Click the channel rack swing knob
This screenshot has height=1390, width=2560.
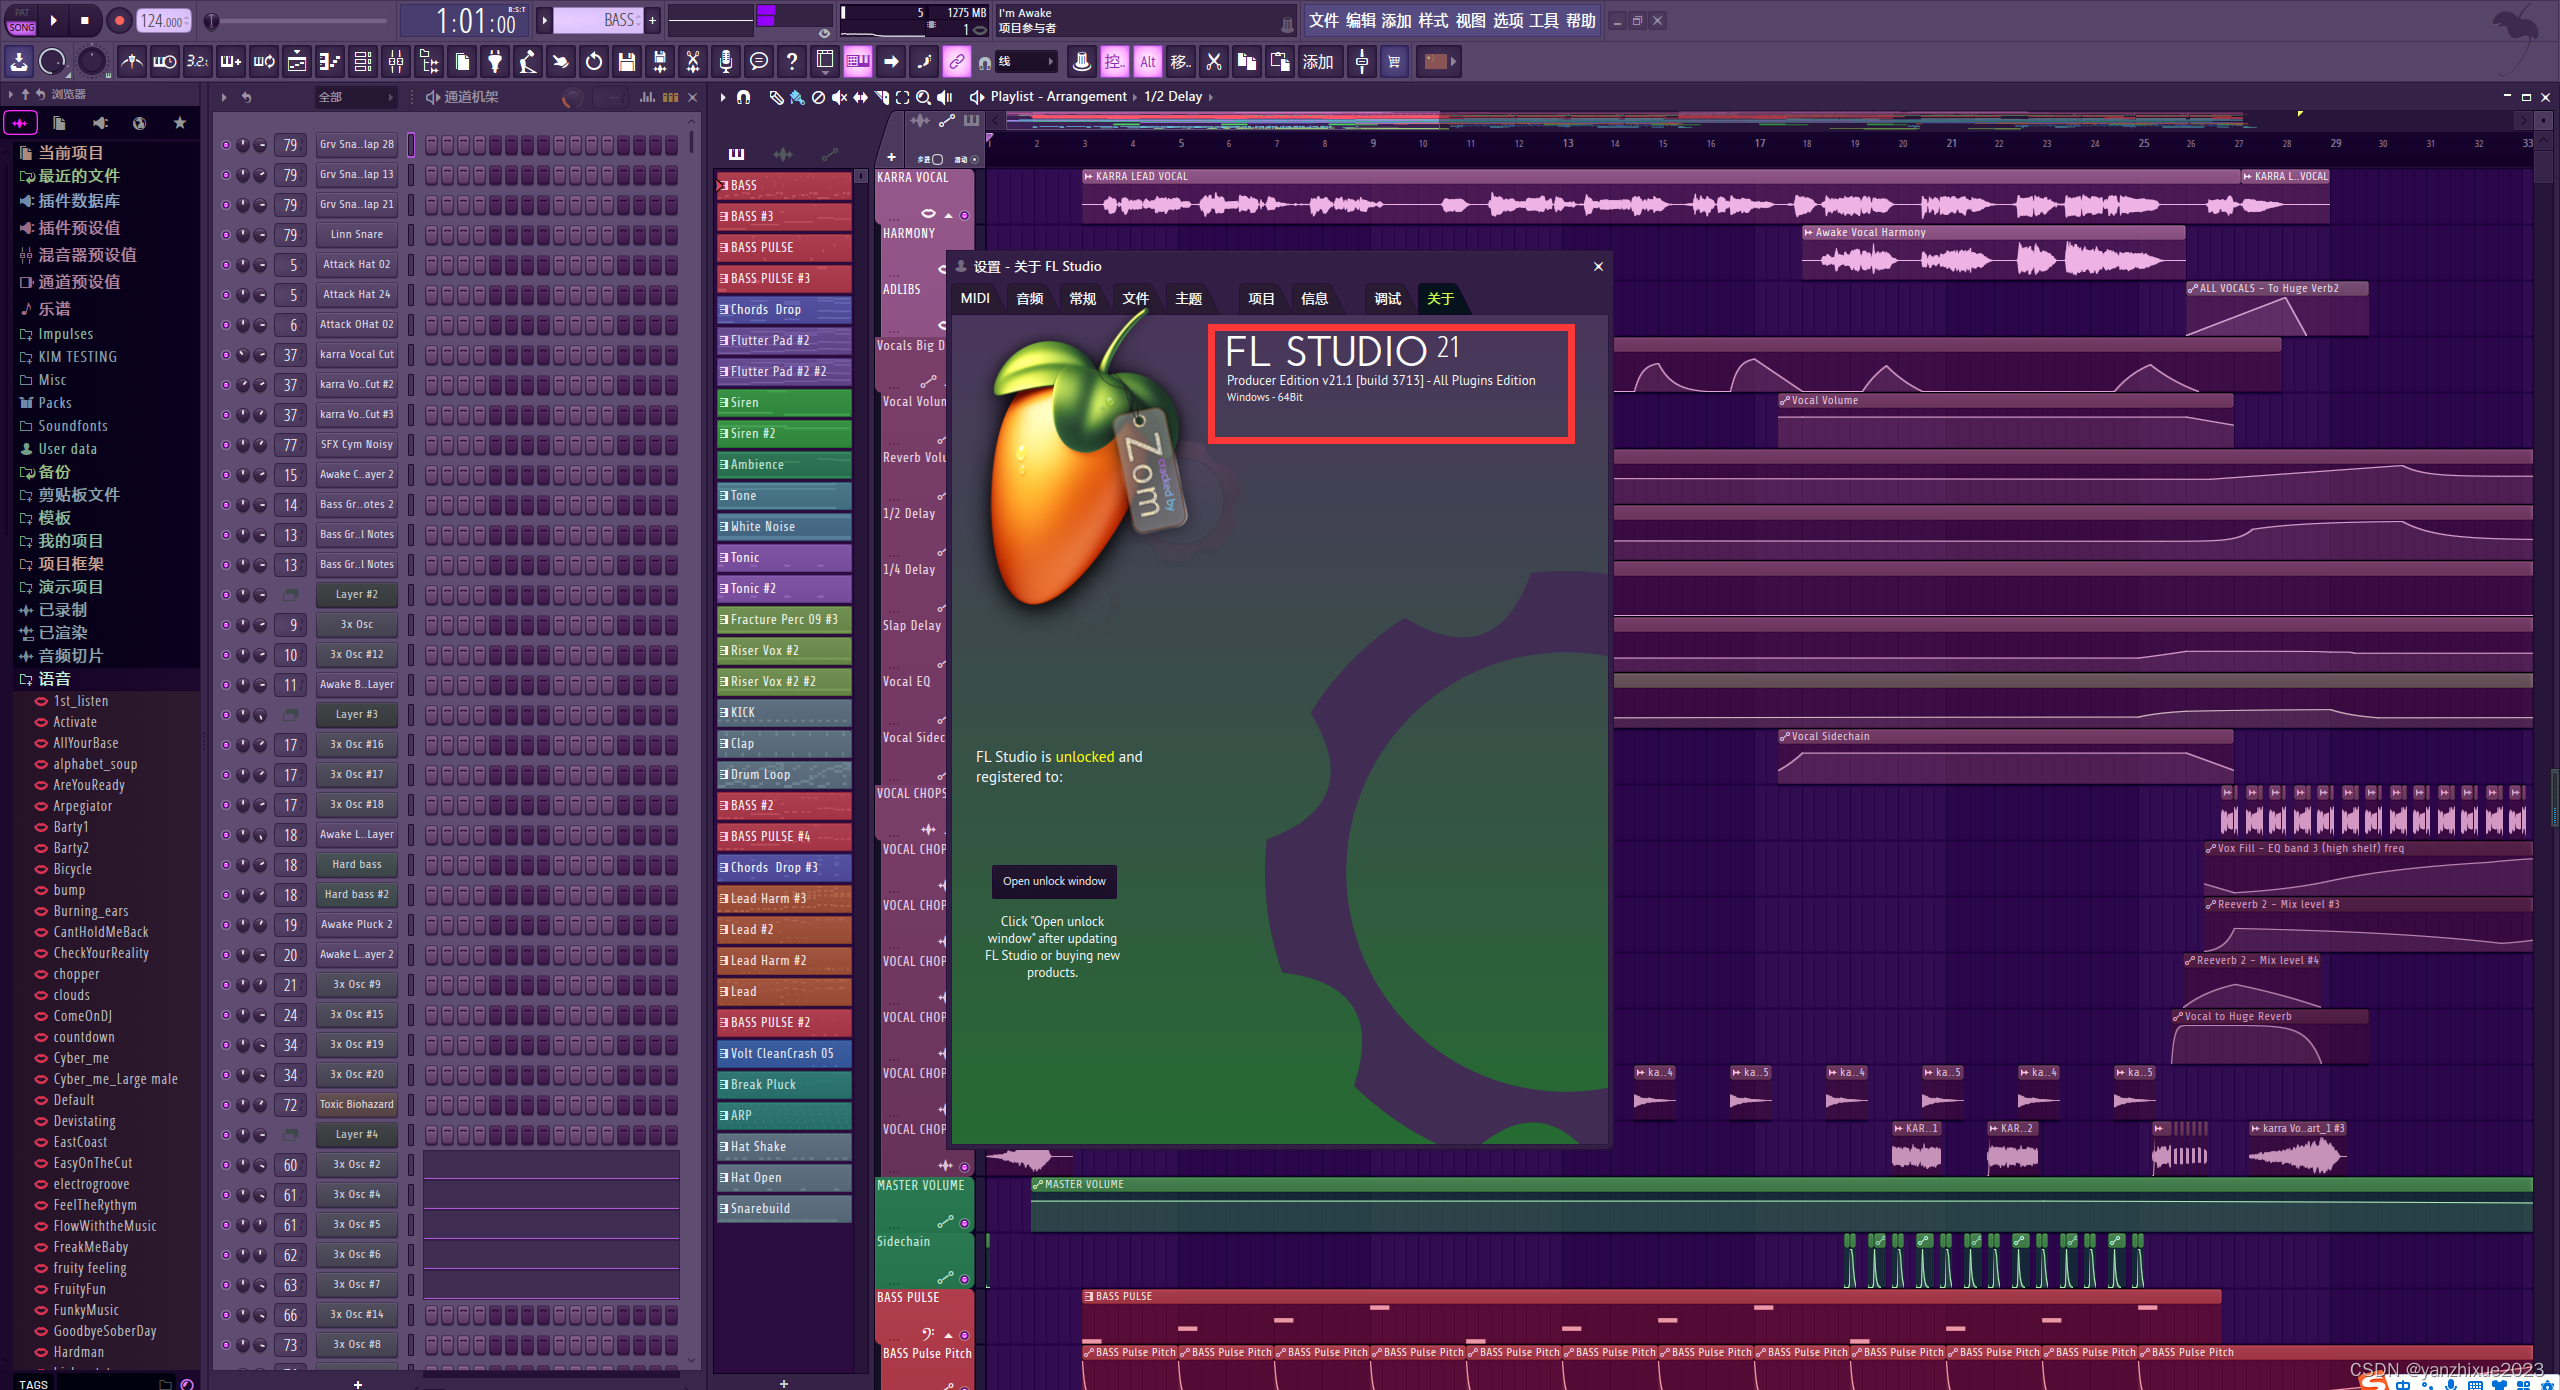[572, 97]
